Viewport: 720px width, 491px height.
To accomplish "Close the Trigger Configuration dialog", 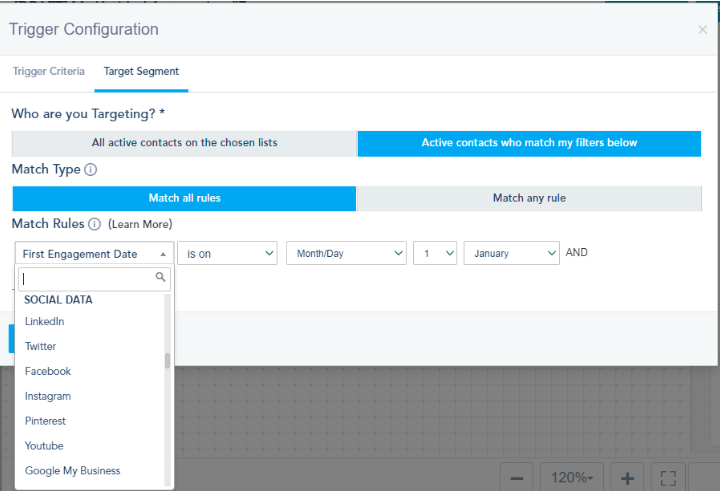I will 702,30.
